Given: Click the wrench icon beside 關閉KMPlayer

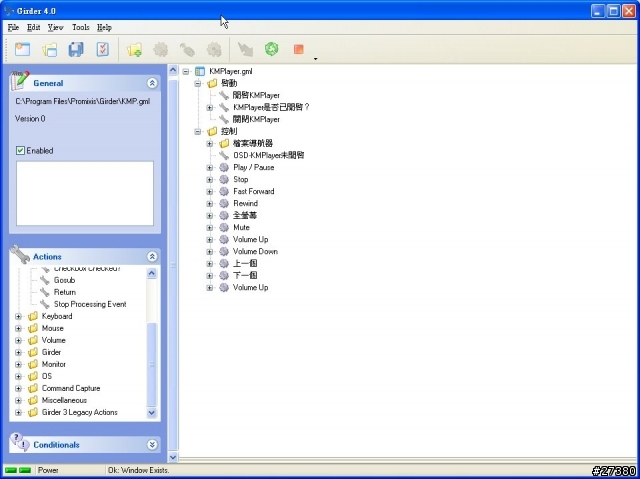Looking at the screenshot, I should (224, 119).
